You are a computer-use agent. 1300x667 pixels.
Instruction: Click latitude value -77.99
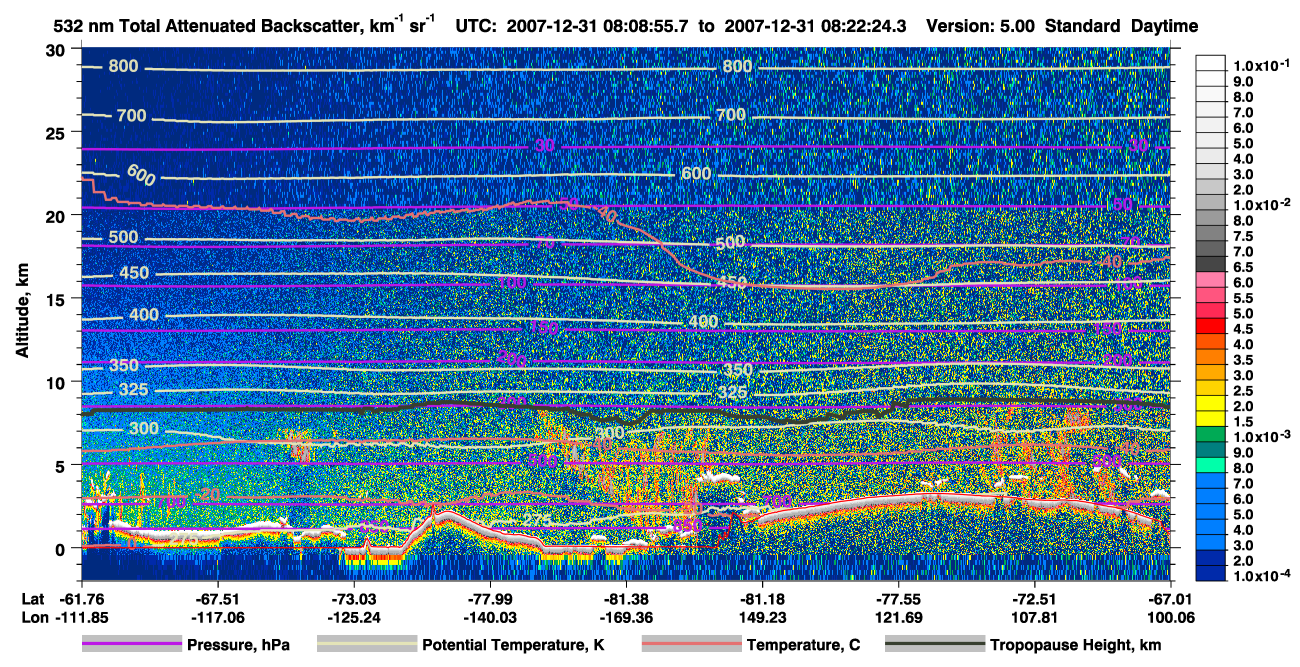coord(490,599)
